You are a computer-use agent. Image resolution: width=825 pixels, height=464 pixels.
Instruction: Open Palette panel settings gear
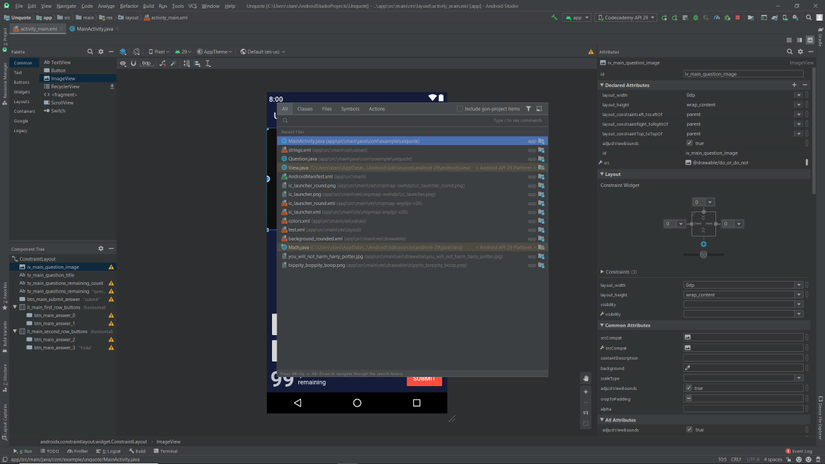point(101,52)
